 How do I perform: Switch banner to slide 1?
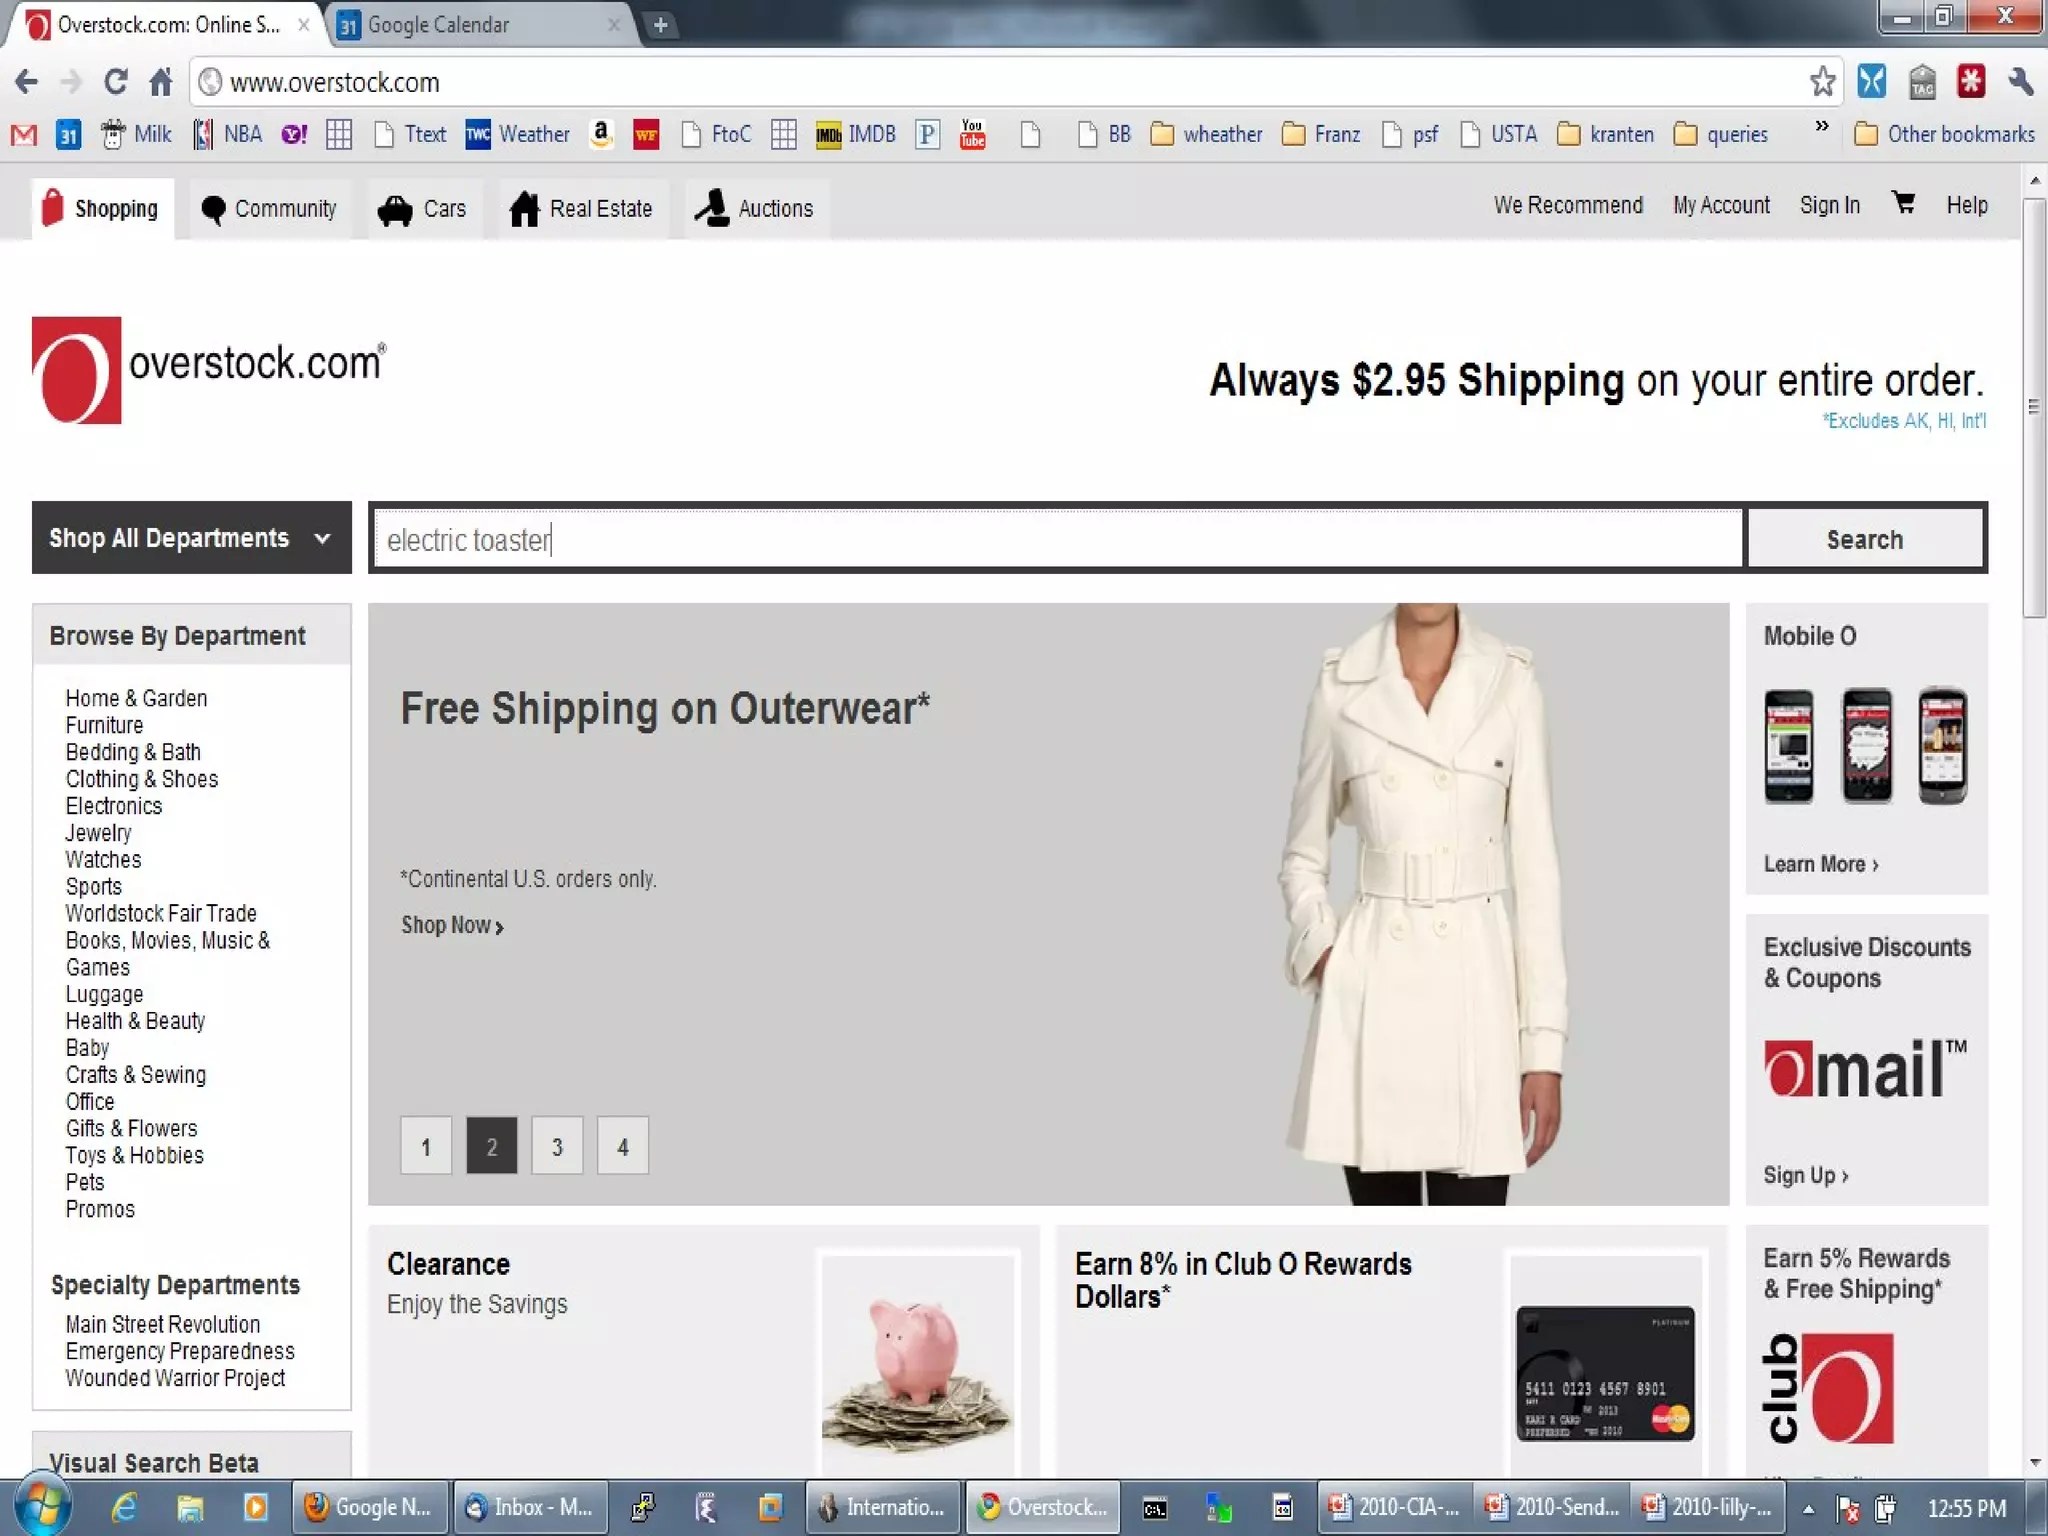[x=426, y=1146]
